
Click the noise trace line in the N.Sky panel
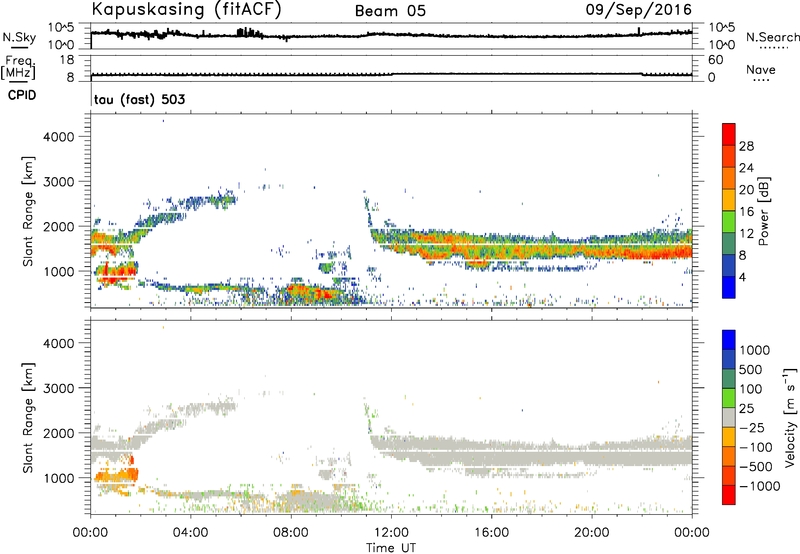click(391, 35)
